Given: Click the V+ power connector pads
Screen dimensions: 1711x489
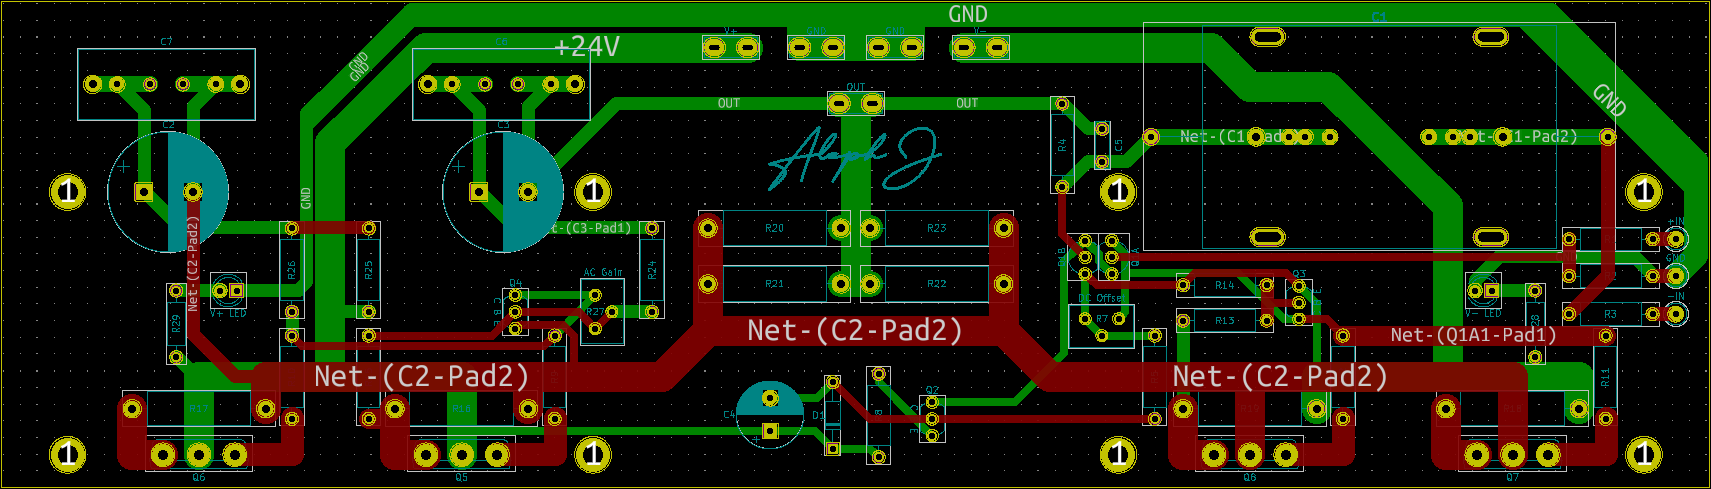Looking at the screenshot, I should 731,47.
